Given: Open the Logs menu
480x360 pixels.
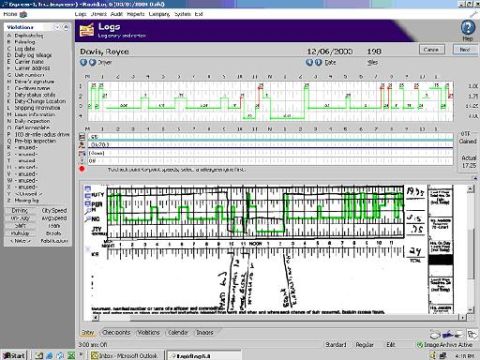Looking at the screenshot, I should [80, 14].
